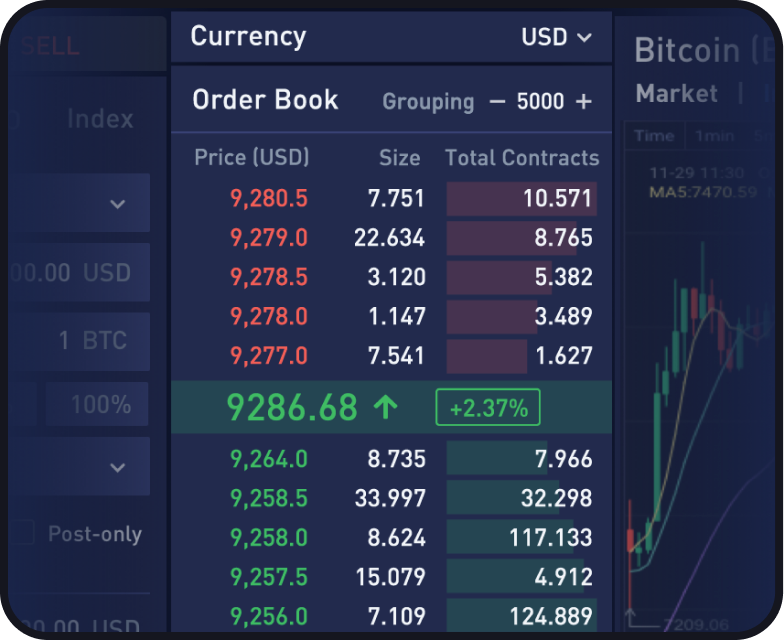This screenshot has height=640, width=784.
Task: Select ask price 9,278.5
Action: pyautogui.click(x=268, y=277)
